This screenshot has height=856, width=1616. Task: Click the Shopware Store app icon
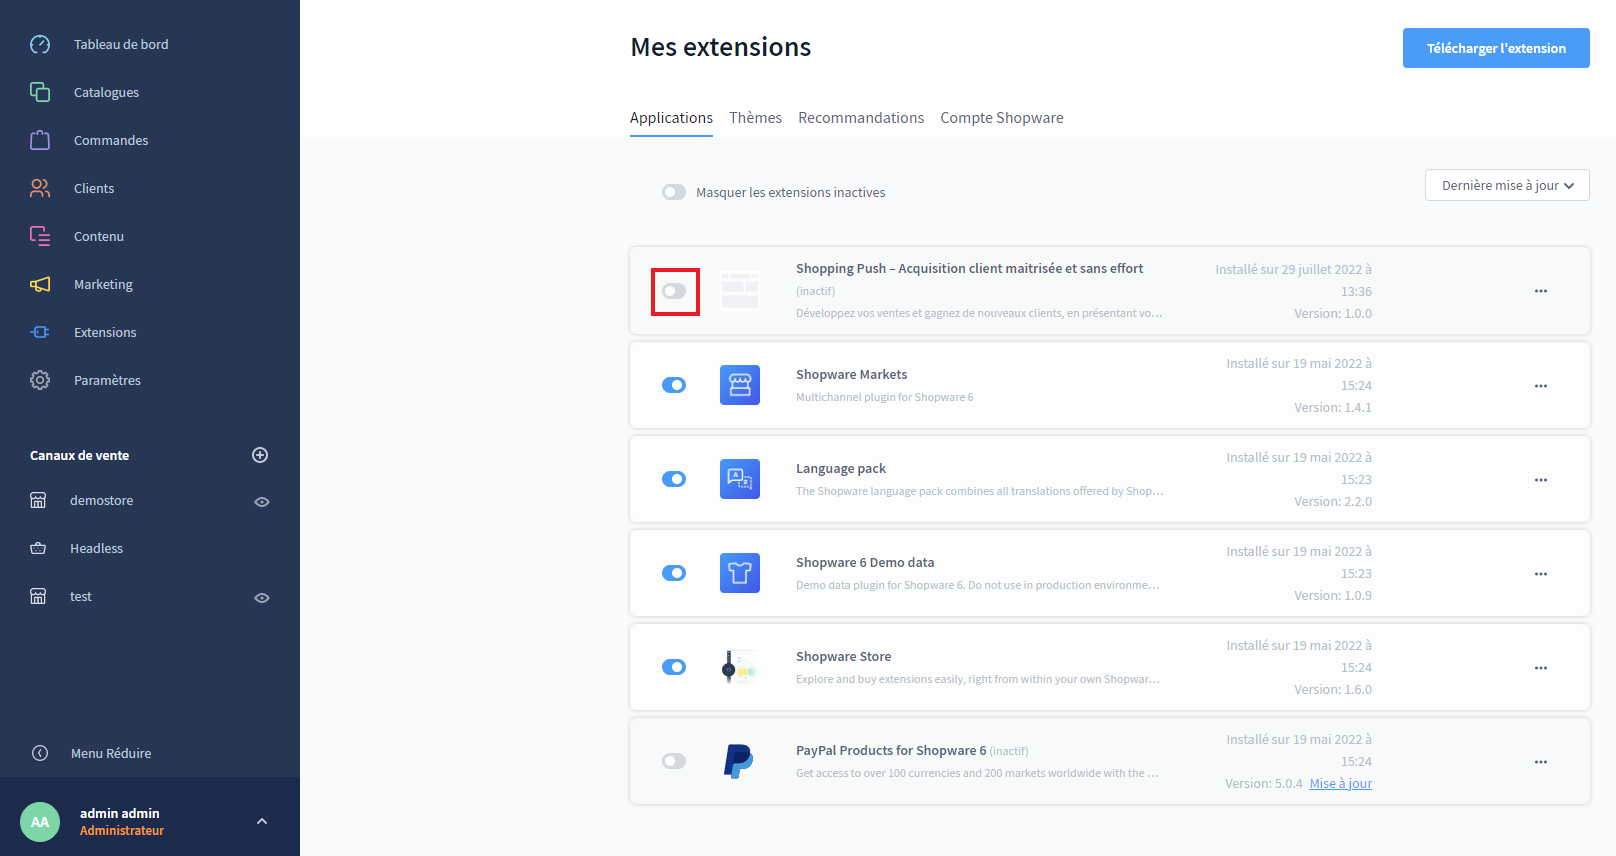740,667
